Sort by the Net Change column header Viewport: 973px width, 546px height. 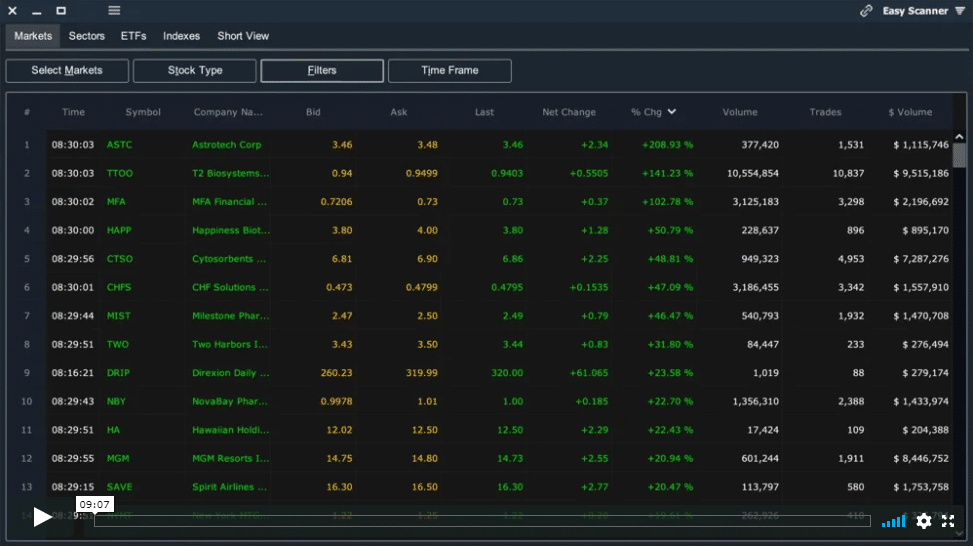tap(569, 112)
